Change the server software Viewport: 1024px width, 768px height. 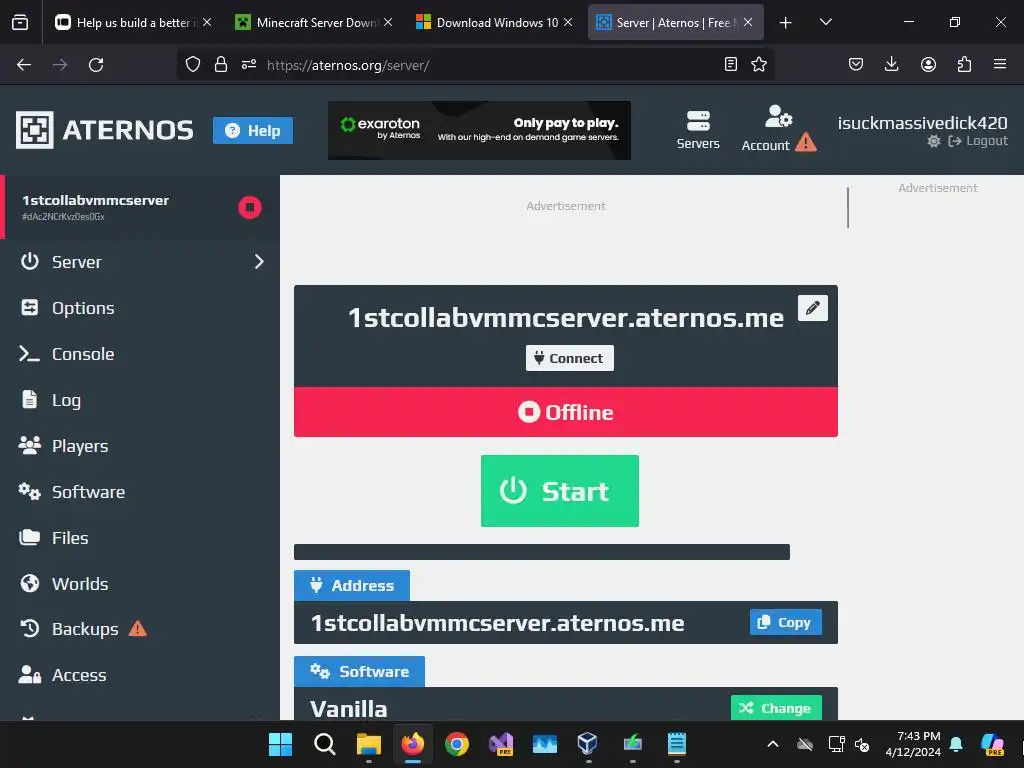click(x=776, y=708)
